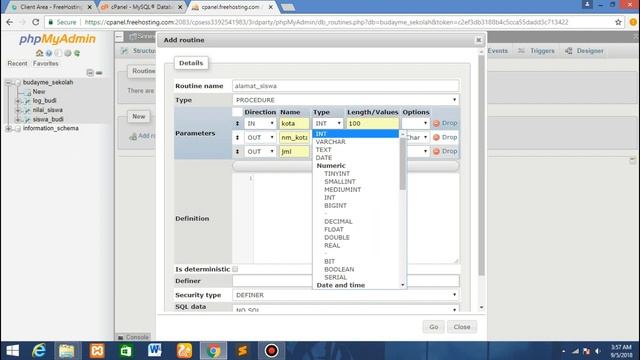Expand information_schema tree node

[8, 129]
